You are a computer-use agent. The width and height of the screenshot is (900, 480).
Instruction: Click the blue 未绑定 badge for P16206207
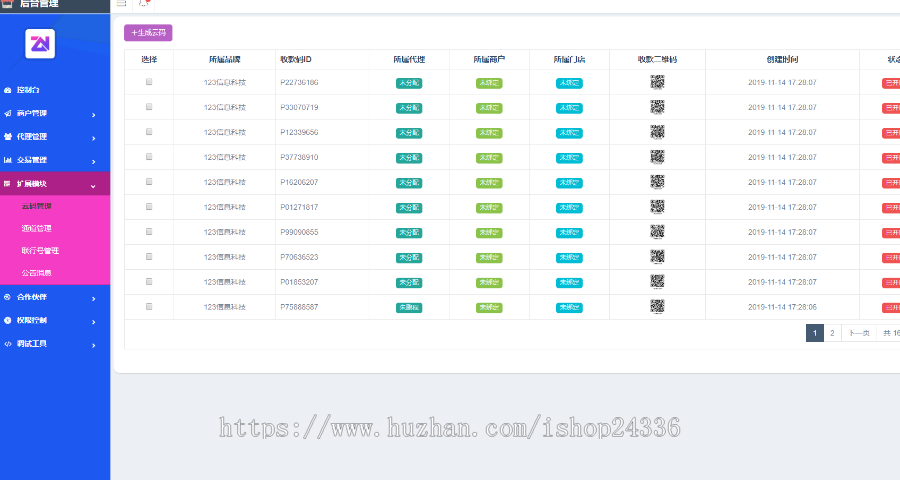(569, 183)
